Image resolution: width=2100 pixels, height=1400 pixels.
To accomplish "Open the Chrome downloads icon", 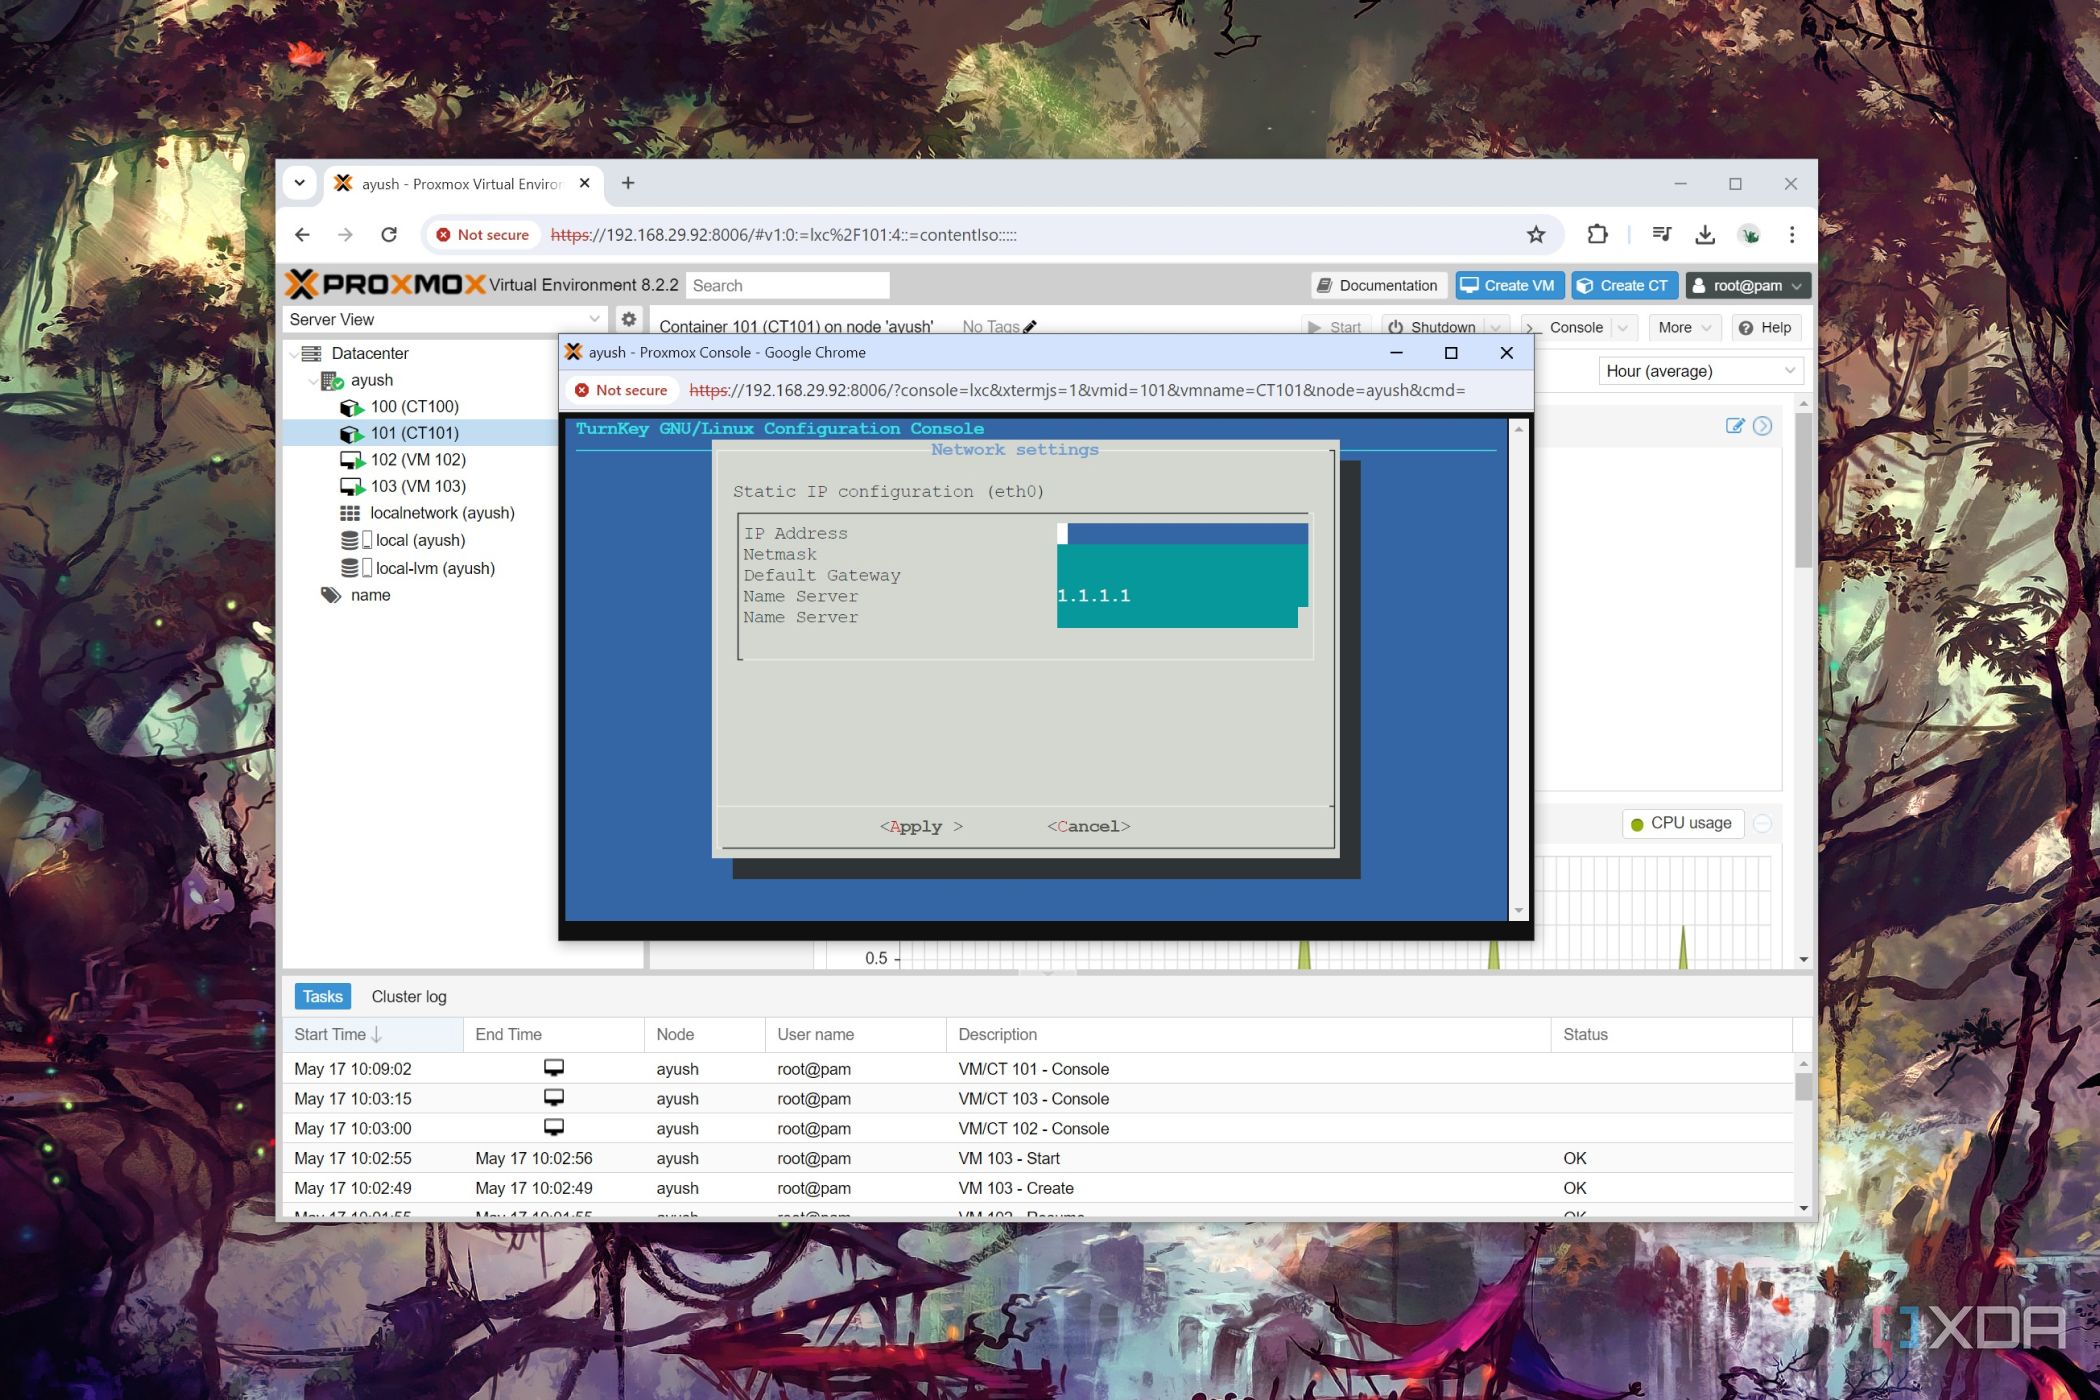I will click(x=1705, y=235).
